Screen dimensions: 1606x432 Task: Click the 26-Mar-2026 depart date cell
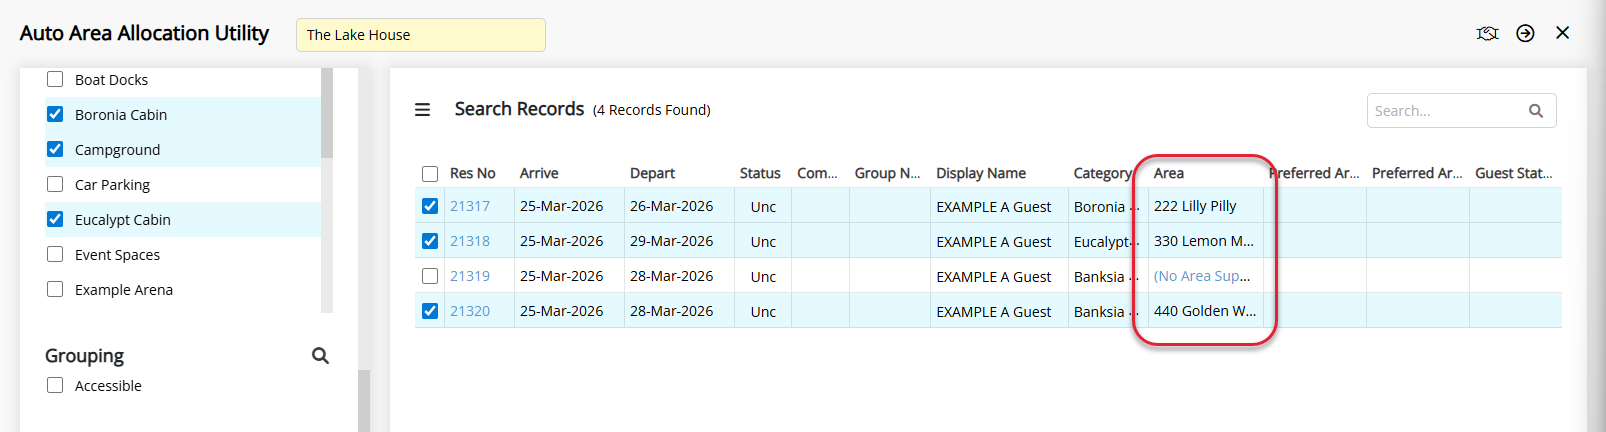coord(679,206)
